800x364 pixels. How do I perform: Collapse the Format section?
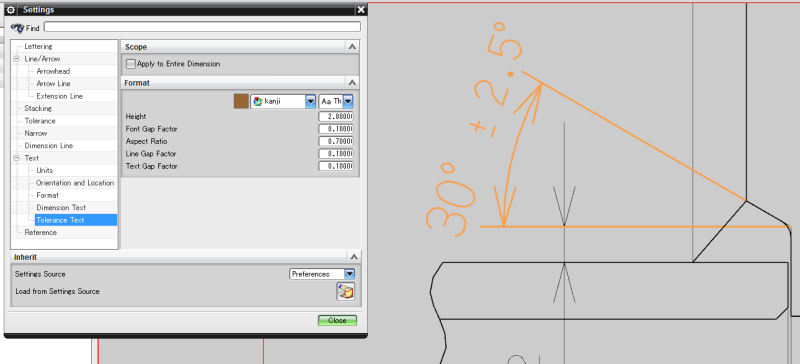(352, 83)
